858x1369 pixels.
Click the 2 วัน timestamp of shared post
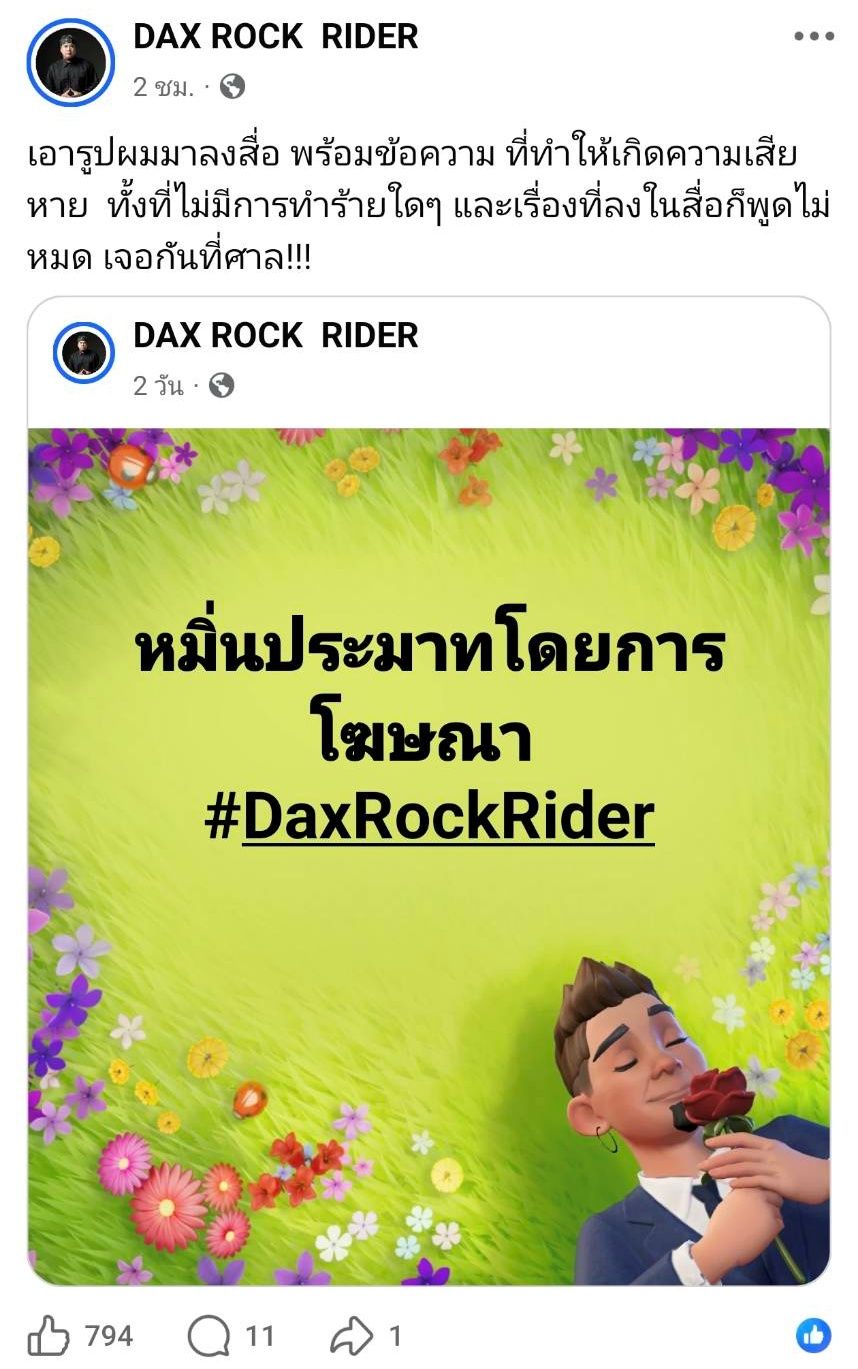pos(159,385)
